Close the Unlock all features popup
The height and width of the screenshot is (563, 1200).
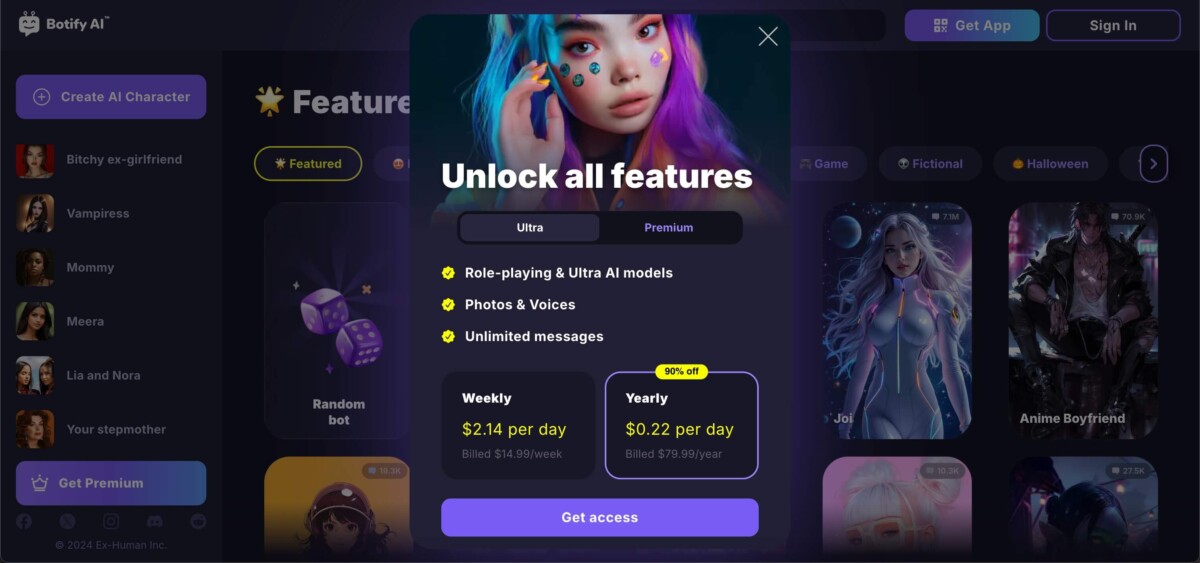tap(768, 37)
